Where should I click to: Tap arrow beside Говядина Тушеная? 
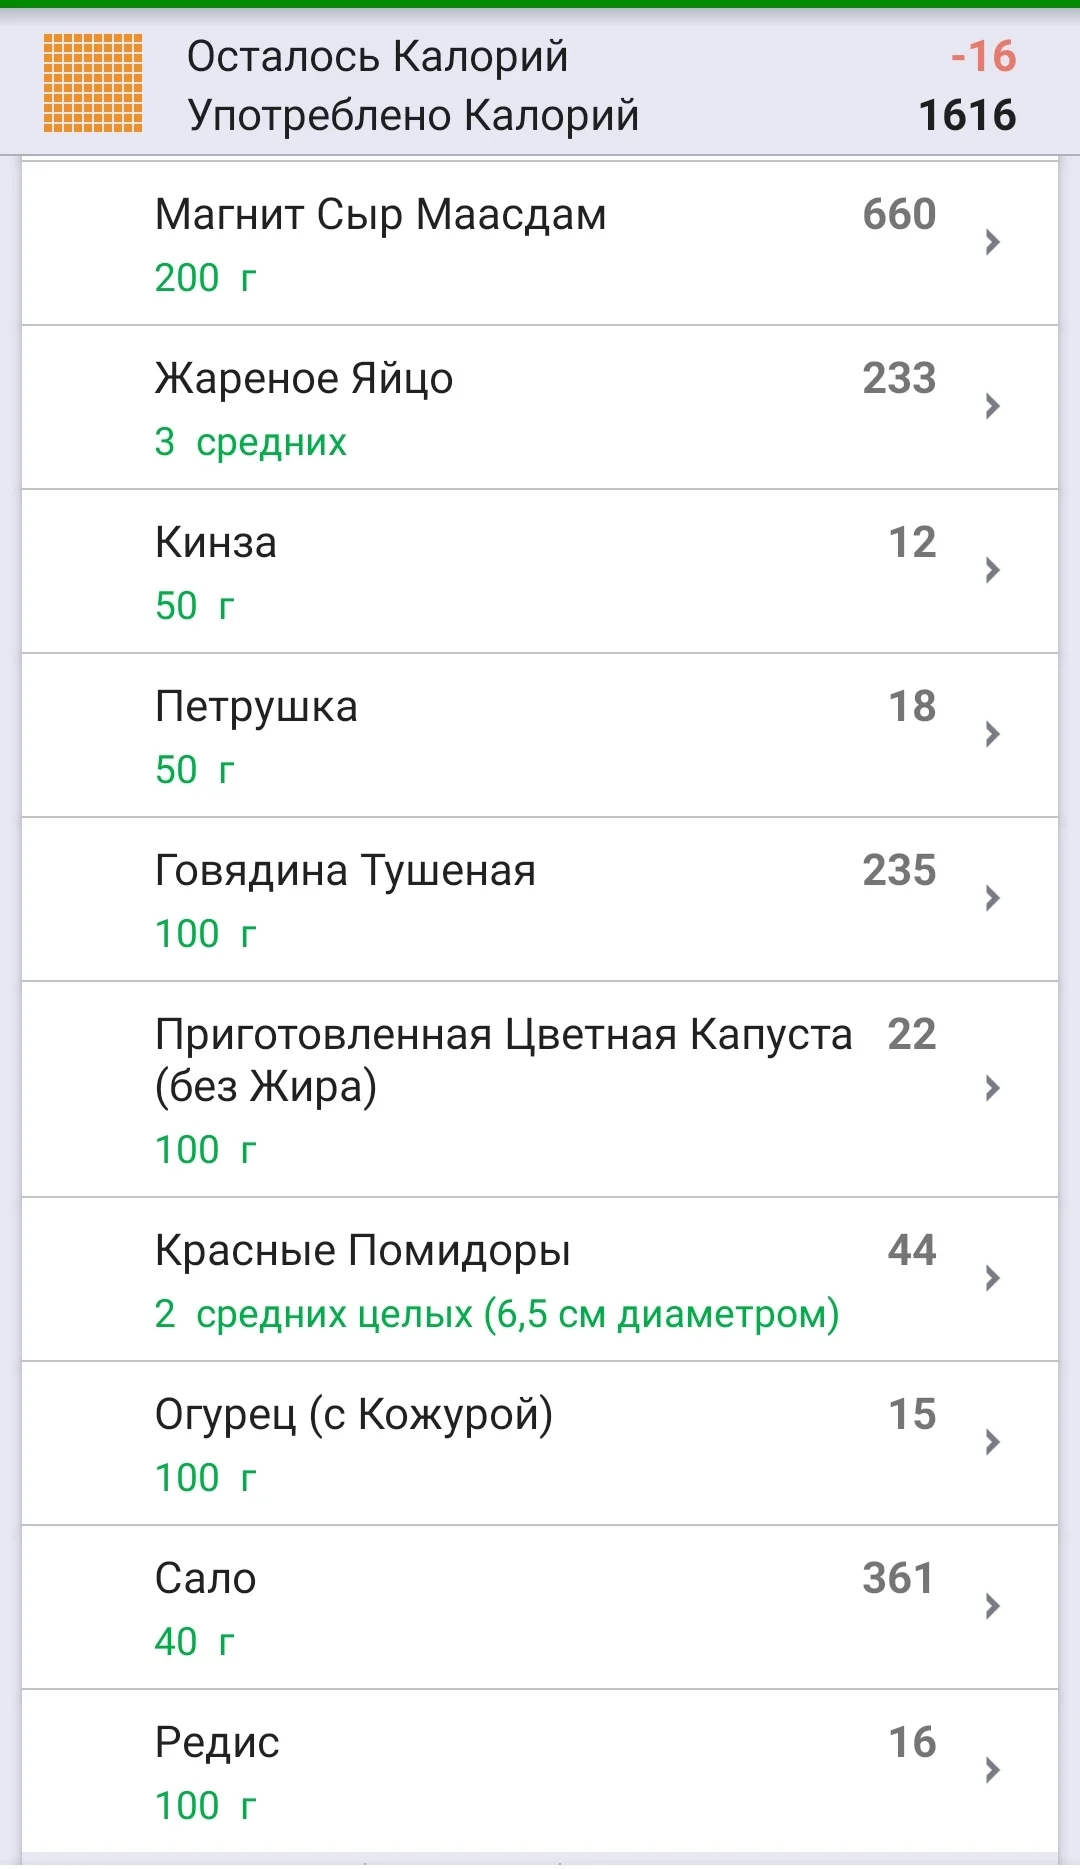tap(992, 898)
